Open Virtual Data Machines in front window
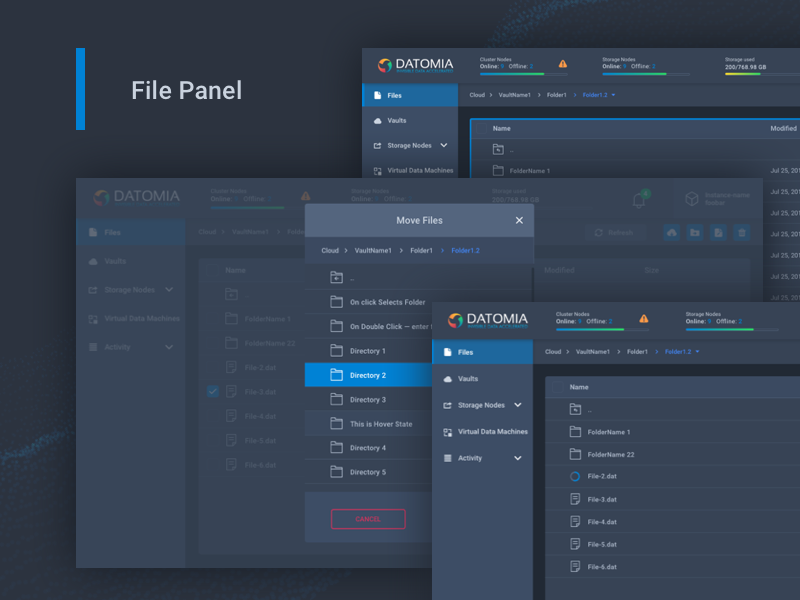Screen dimensions: 800x600 (493, 432)
